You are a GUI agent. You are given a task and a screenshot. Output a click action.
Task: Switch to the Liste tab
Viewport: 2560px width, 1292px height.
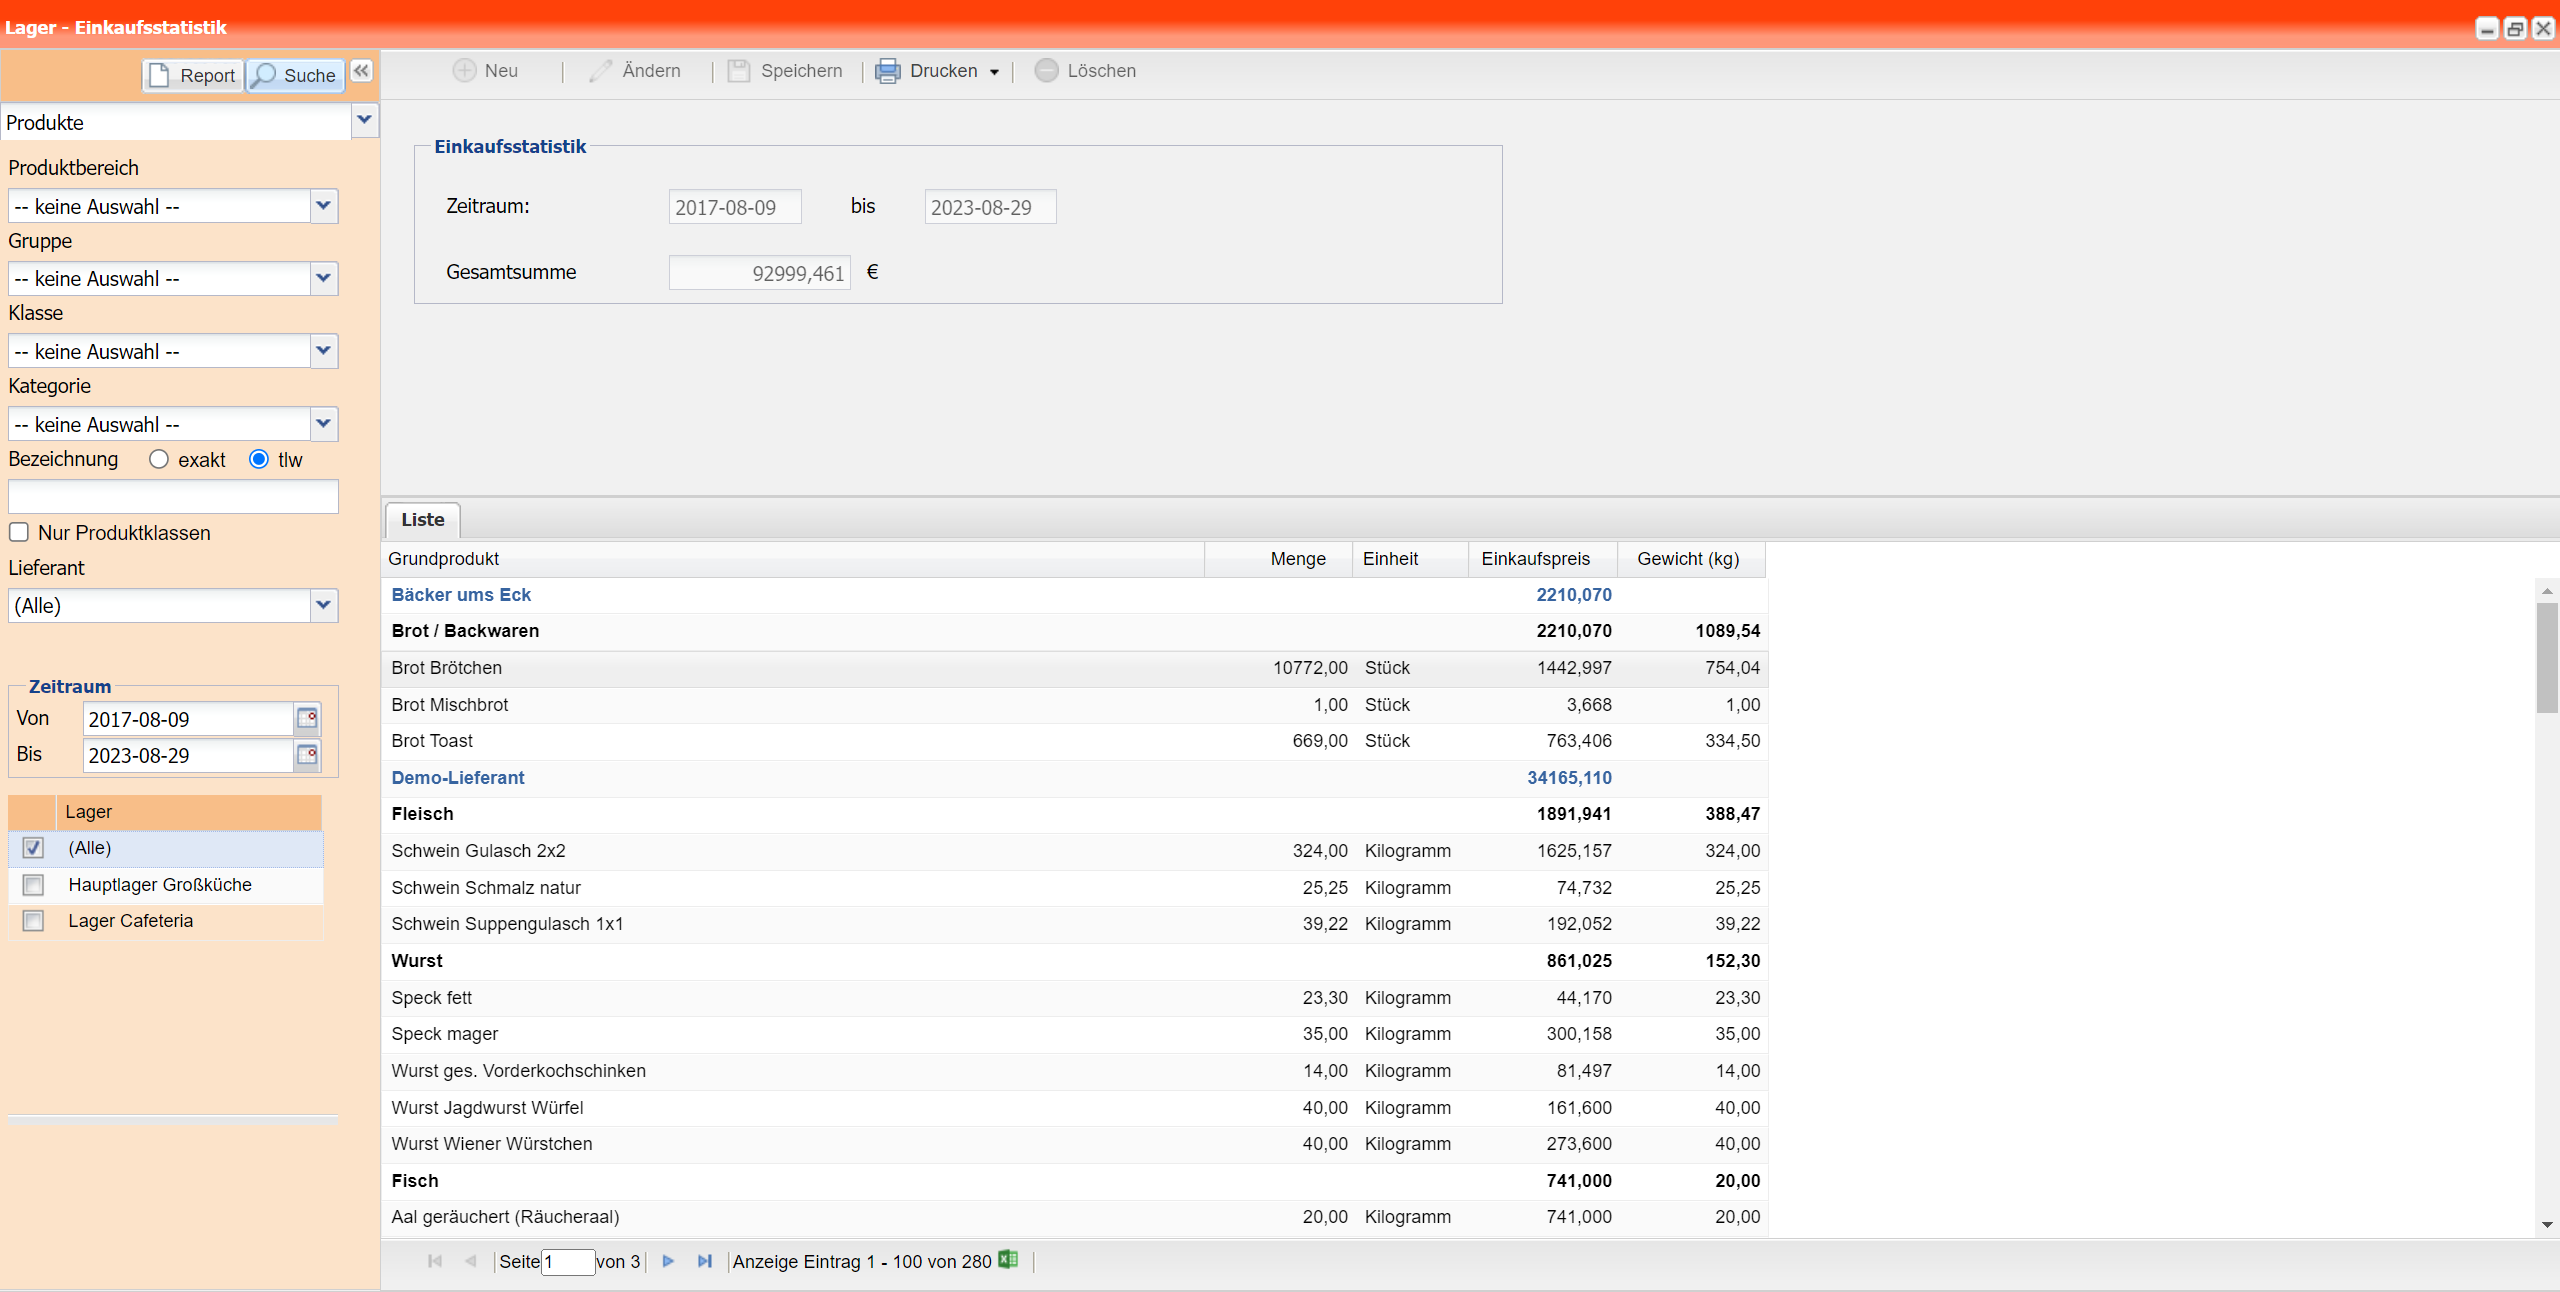pos(422,520)
